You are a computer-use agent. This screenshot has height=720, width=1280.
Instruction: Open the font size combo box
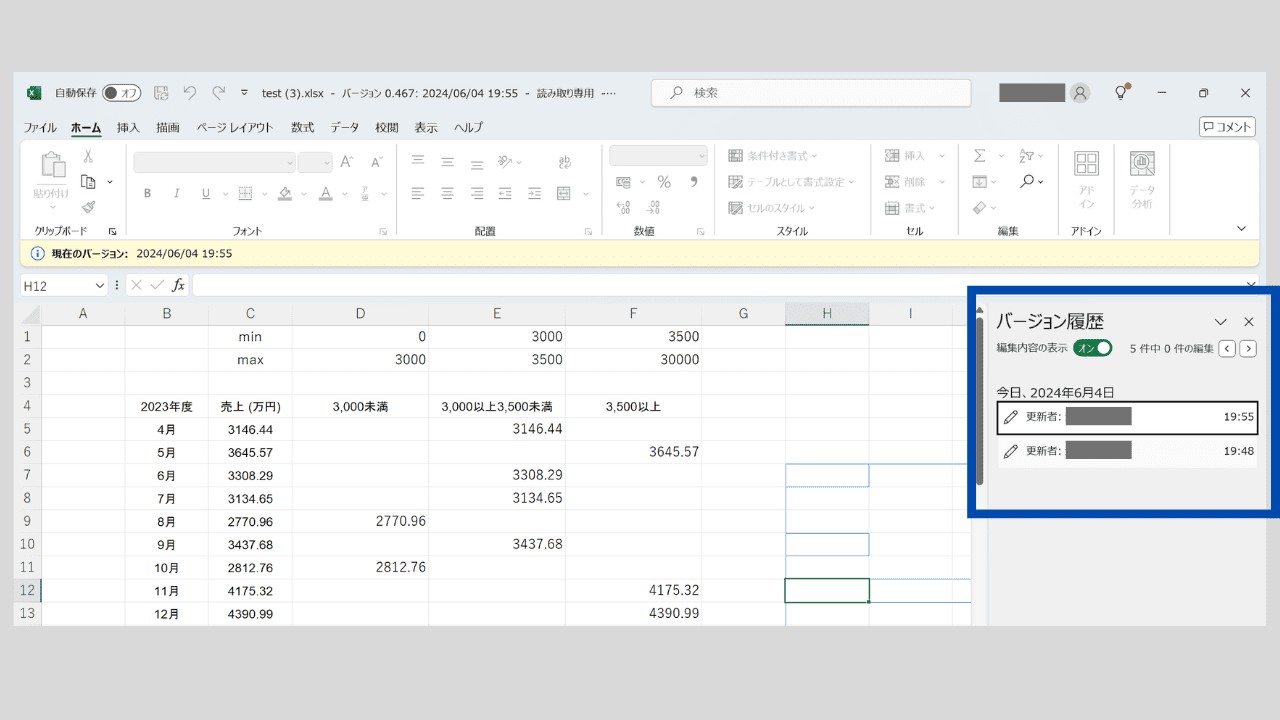pyautogui.click(x=315, y=162)
